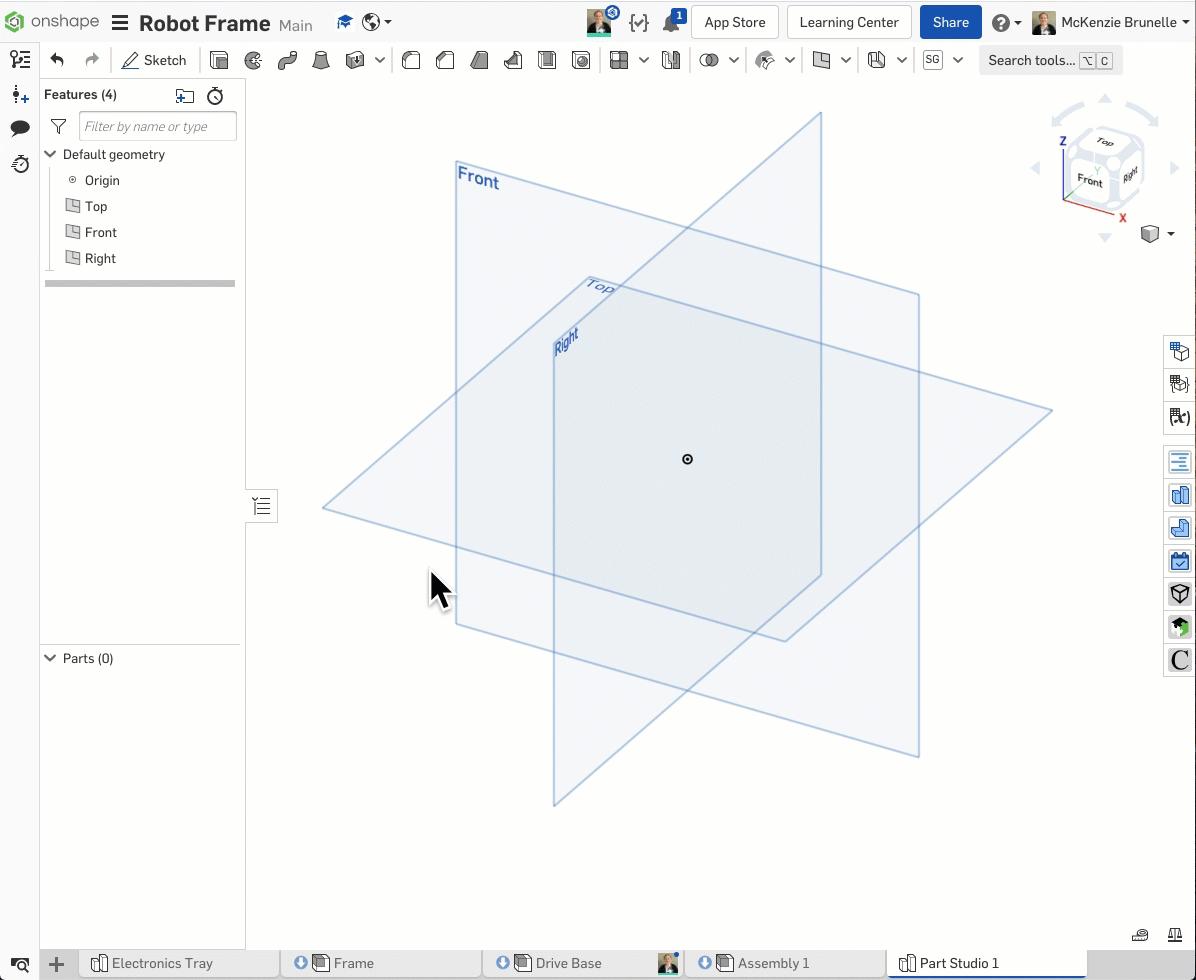Select the Revolve tool
The width and height of the screenshot is (1196, 980).
[x=253, y=61]
